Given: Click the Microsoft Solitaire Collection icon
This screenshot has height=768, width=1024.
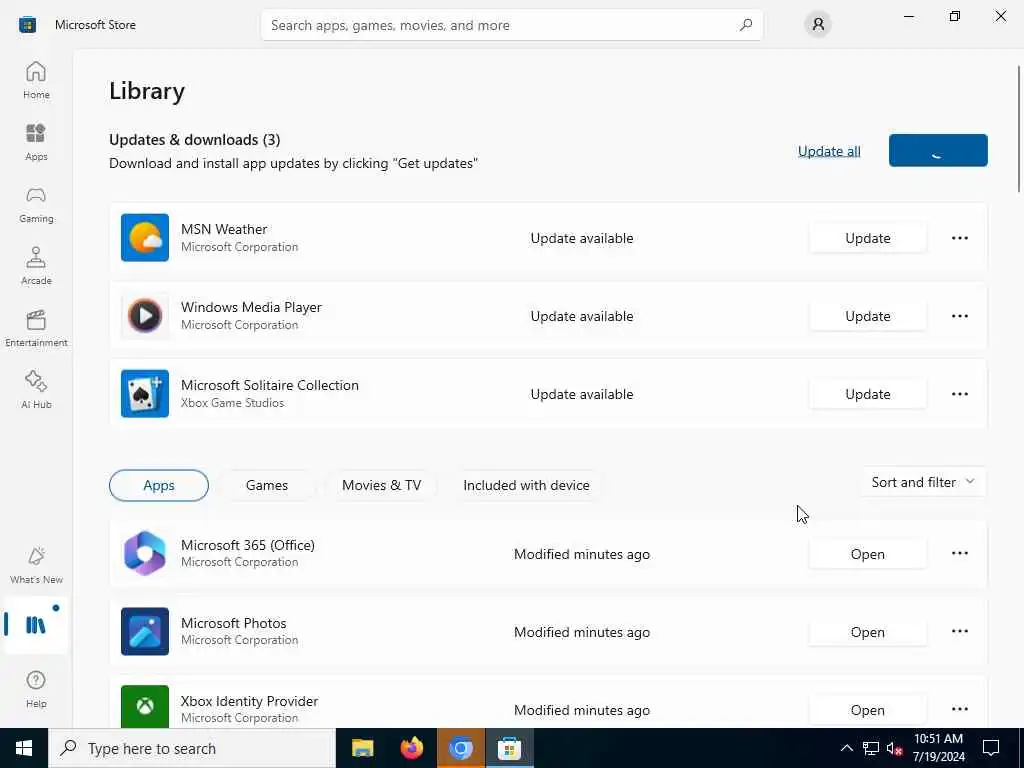Looking at the screenshot, I should click(145, 394).
